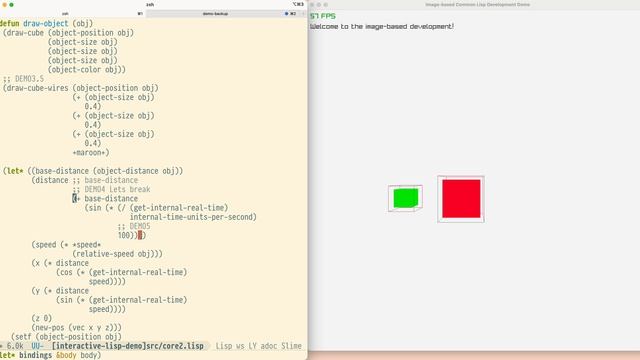Click the 'defun draw-object (obj)' line
This screenshot has width=640, height=360.
[x=47, y=23]
